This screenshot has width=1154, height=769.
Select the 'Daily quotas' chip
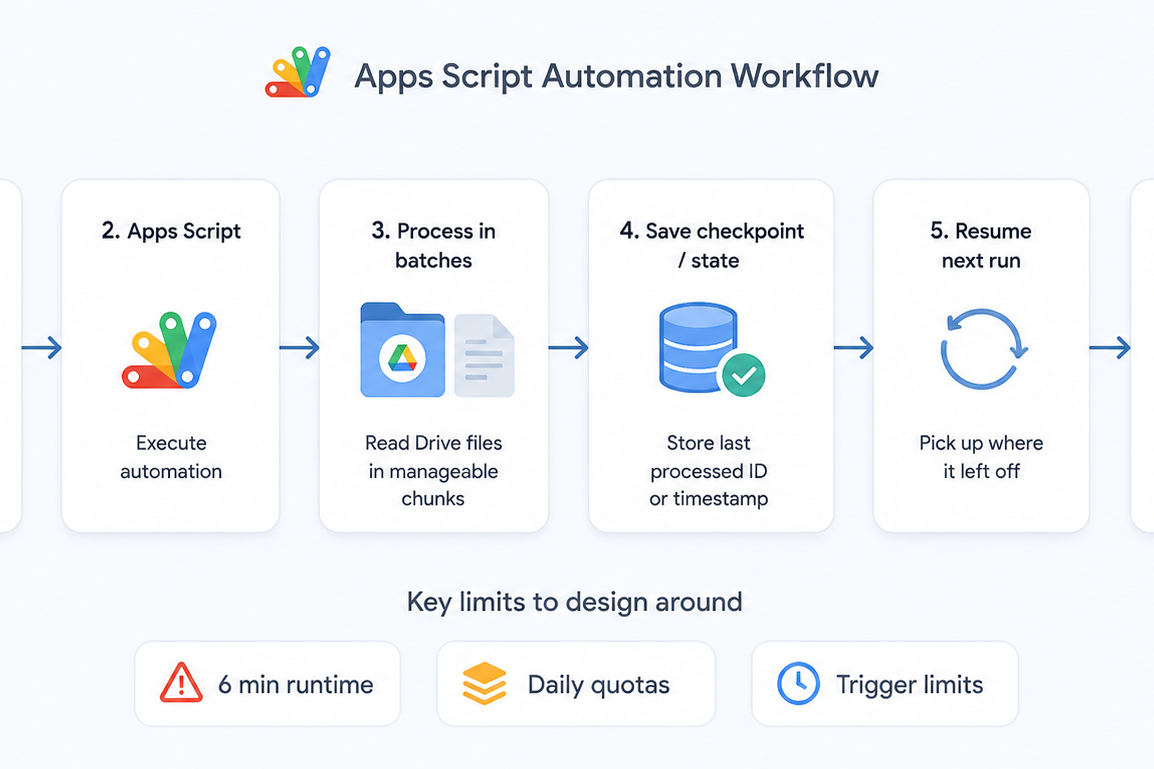(x=576, y=684)
